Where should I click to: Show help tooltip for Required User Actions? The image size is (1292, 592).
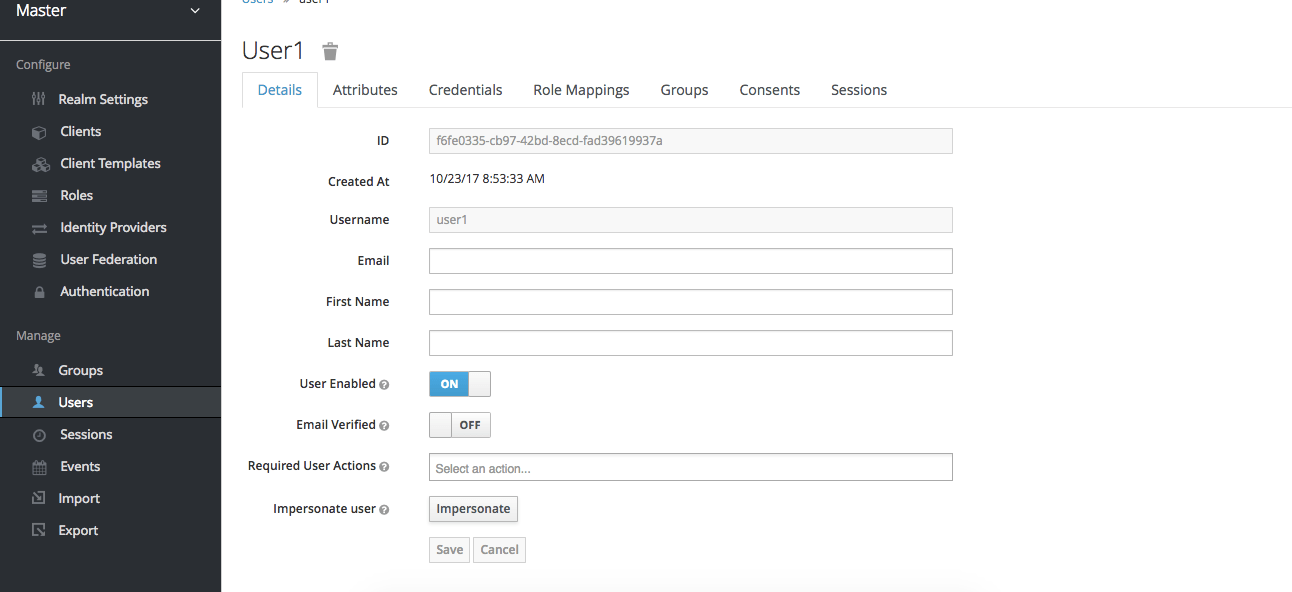[x=384, y=466]
